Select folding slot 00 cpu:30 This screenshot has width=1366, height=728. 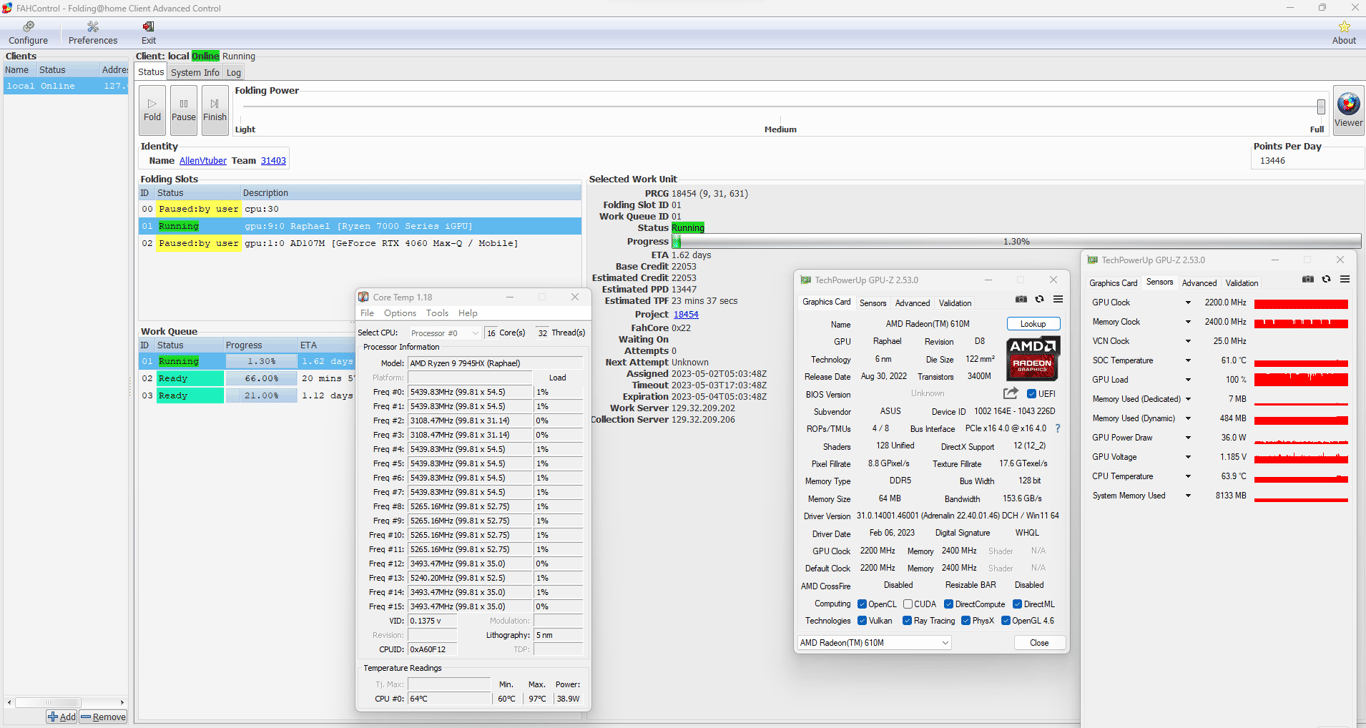pos(360,210)
